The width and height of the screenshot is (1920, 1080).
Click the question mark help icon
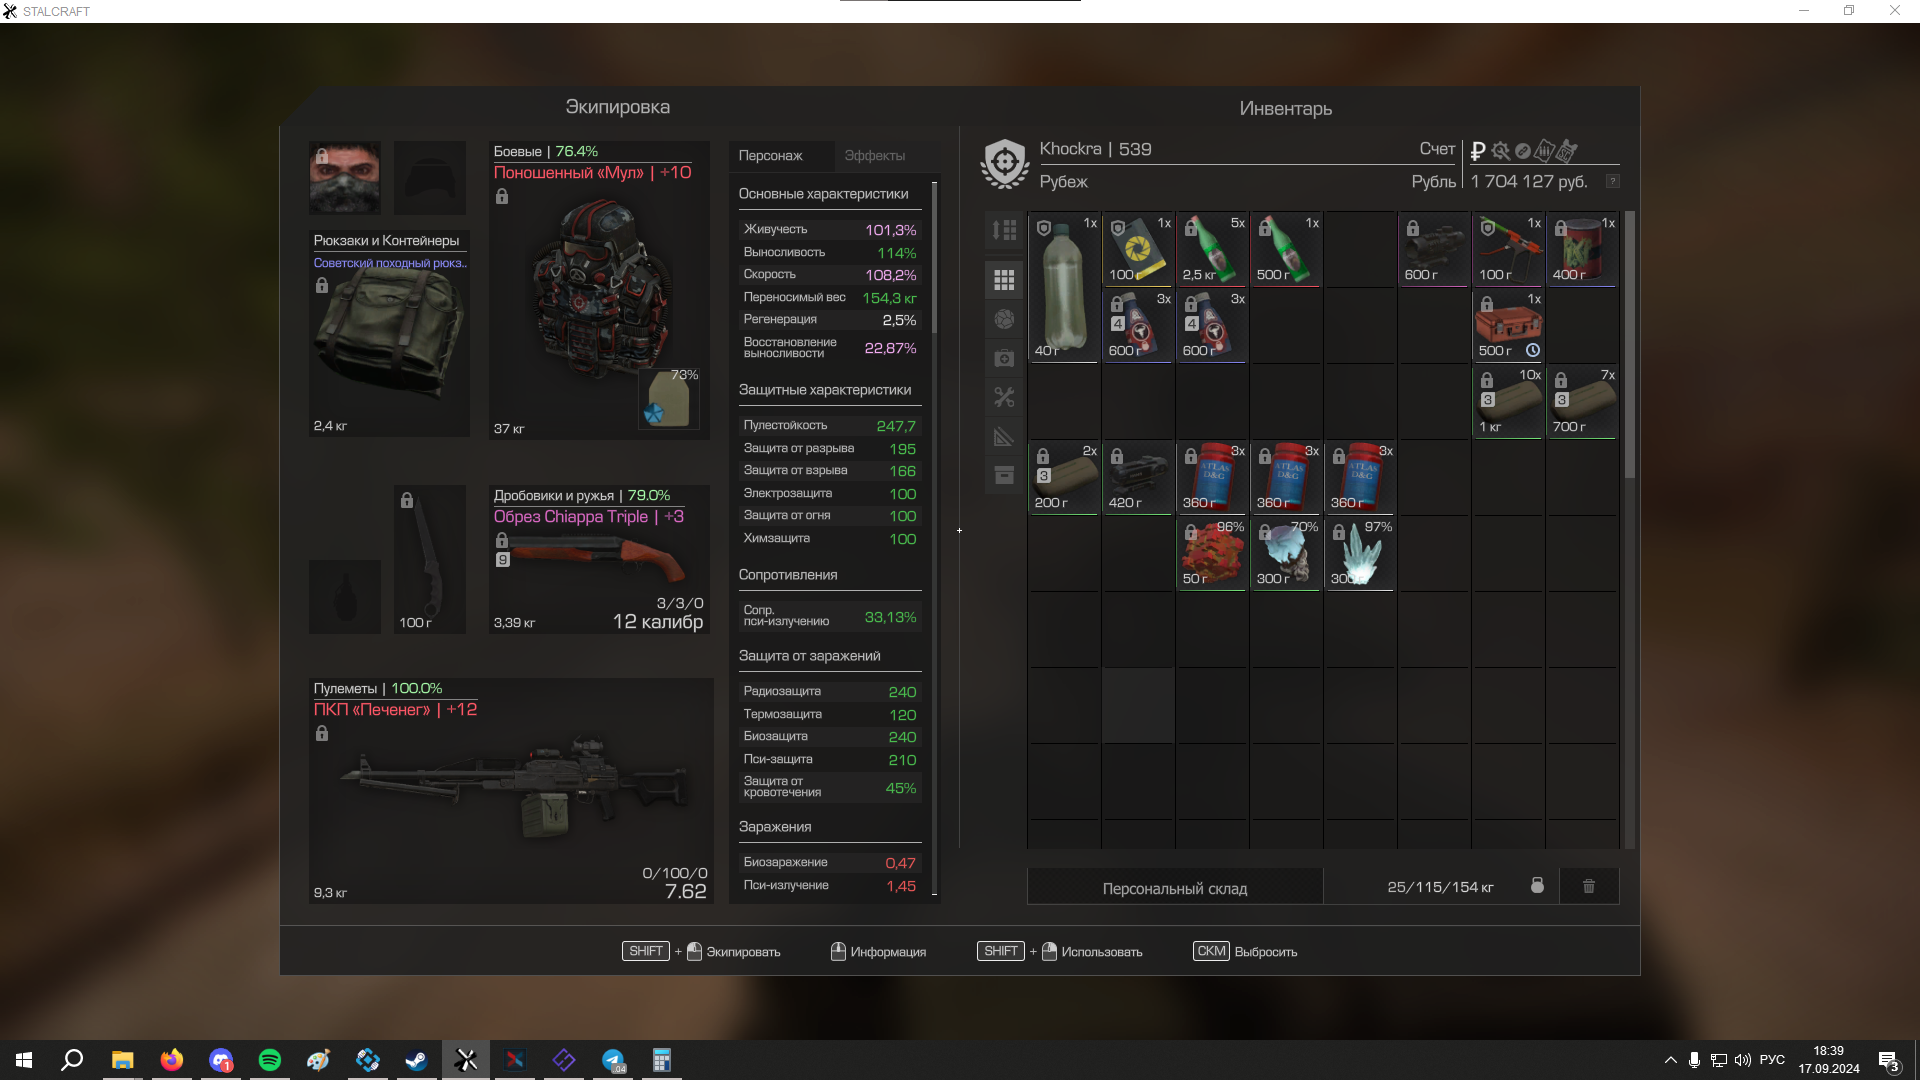tap(1612, 181)
